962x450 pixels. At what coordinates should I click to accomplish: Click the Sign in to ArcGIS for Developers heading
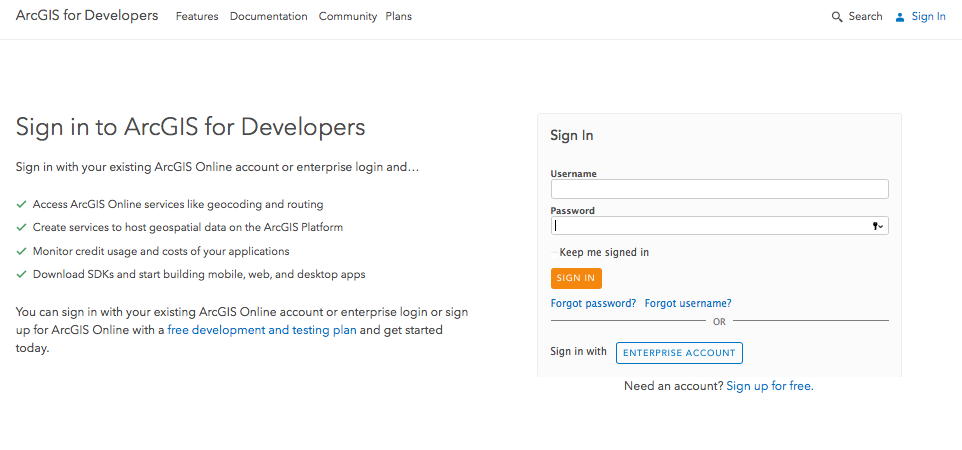pyautogui.click(x=191, y=127)
